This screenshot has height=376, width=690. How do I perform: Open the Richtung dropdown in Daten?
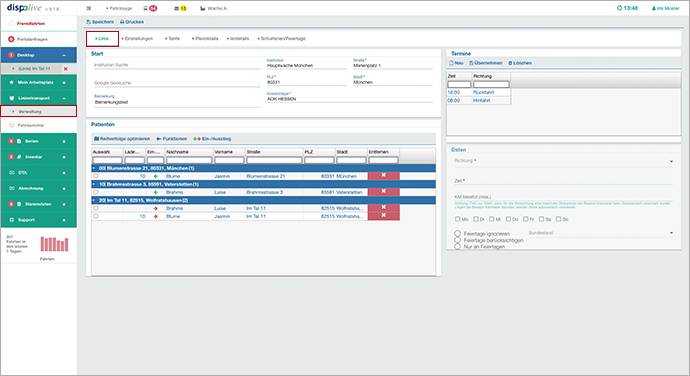click(x=563, y=161)
